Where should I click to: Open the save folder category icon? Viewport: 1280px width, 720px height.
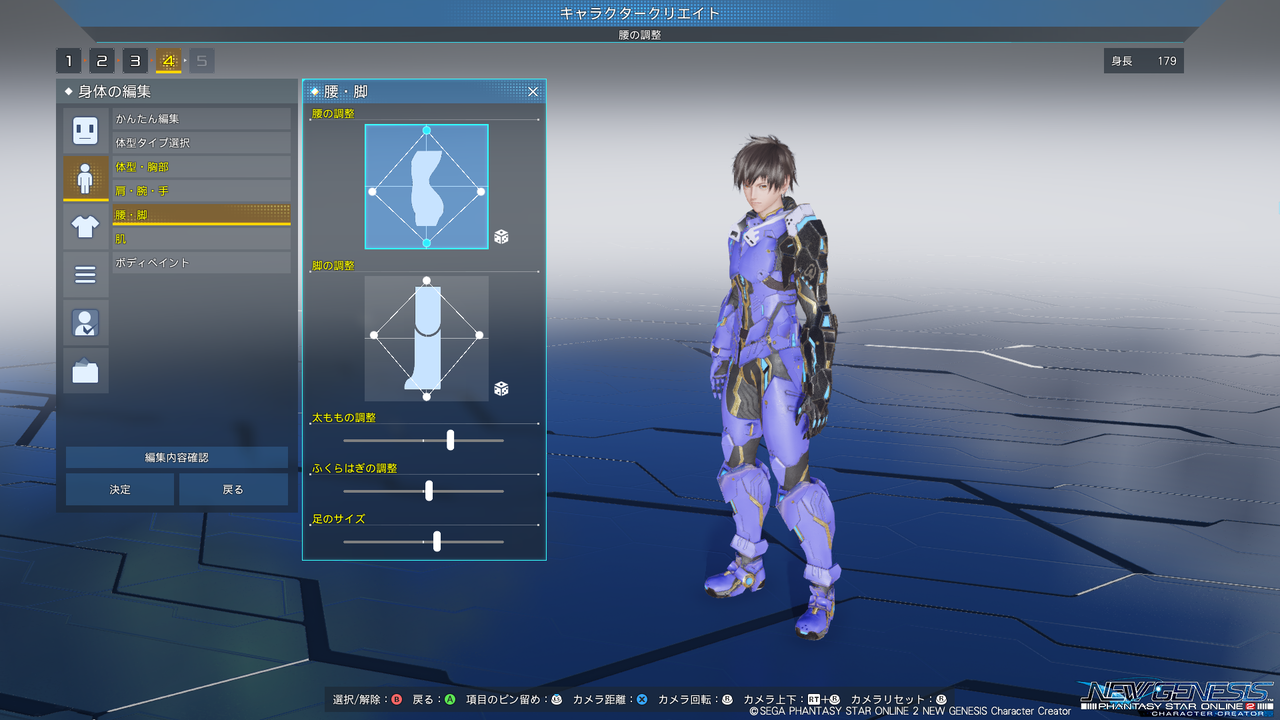pyautogui.click(x=86, y=370)
